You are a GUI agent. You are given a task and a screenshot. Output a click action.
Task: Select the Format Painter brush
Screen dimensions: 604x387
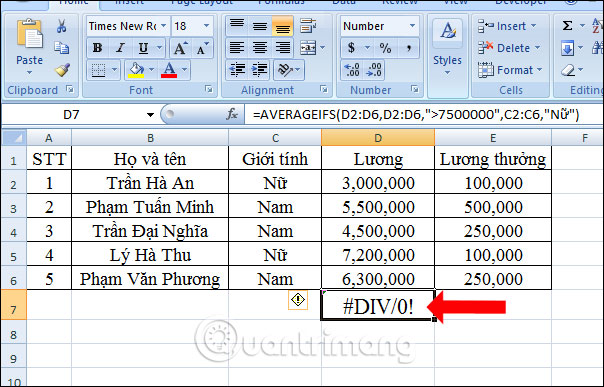[x=62, y=70]
